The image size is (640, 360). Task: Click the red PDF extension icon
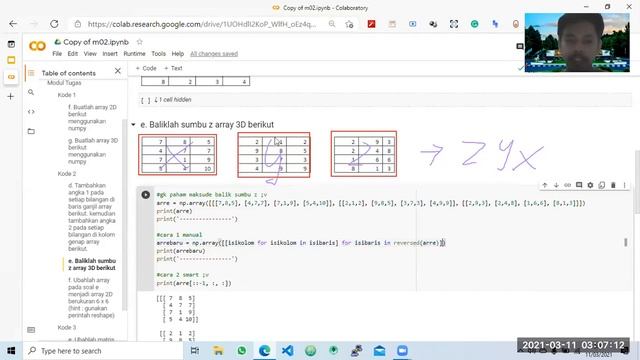pos(371,24)
